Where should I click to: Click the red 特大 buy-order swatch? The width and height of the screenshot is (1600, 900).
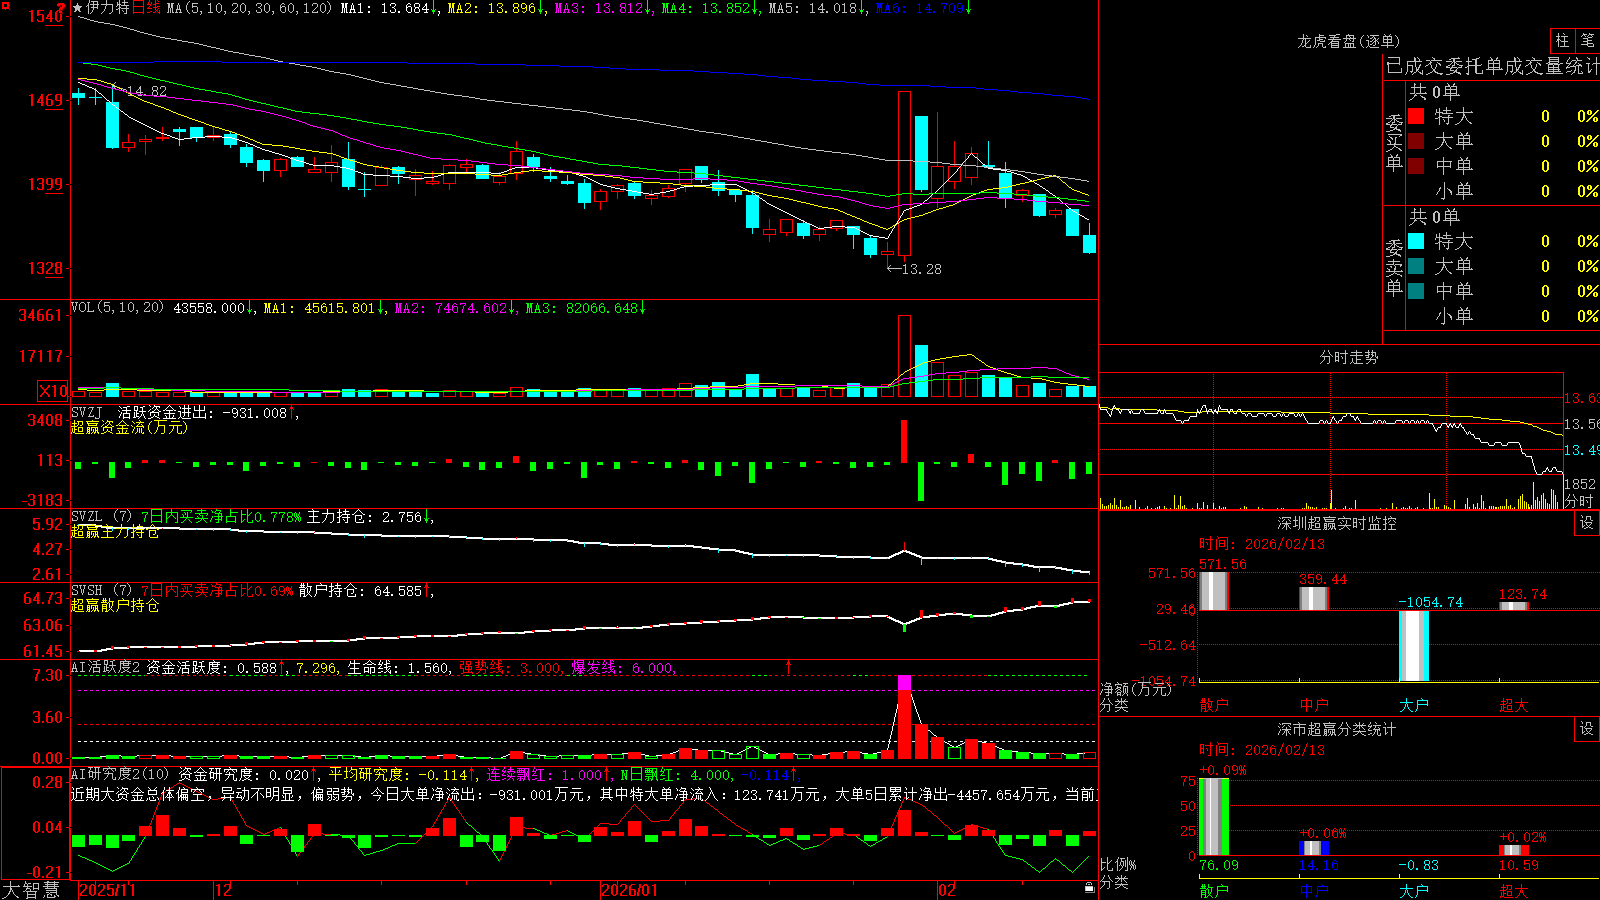click(x=1416, y=116)
